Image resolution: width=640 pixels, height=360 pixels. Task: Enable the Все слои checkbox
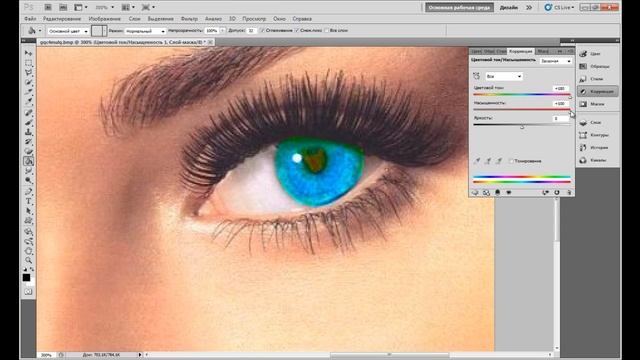327,31
